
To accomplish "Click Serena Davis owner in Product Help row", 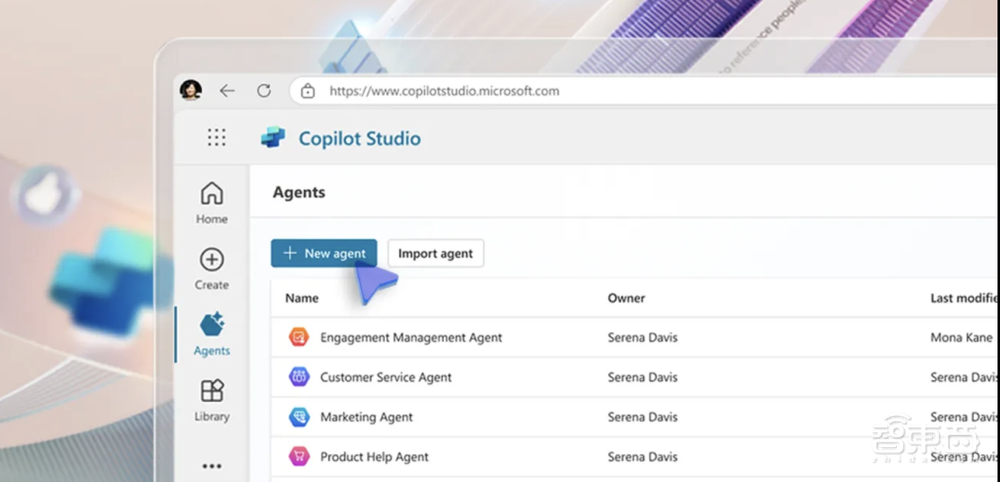I will click(x=643, y=456).
